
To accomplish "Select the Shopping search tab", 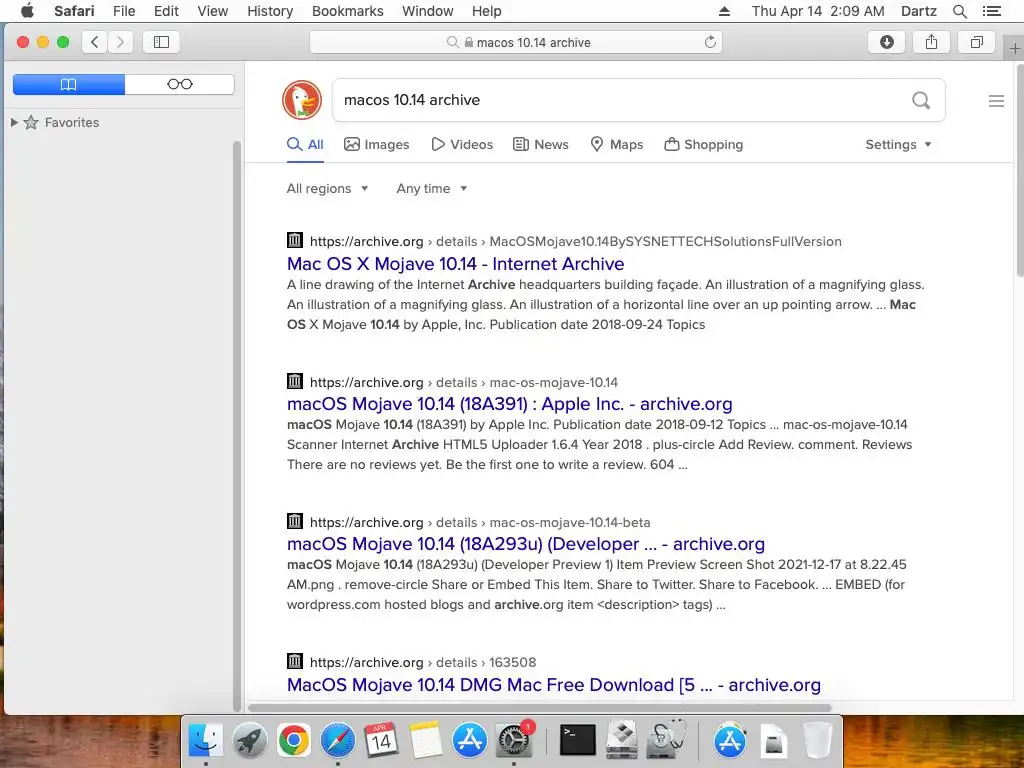I will (x=704, y=144).
